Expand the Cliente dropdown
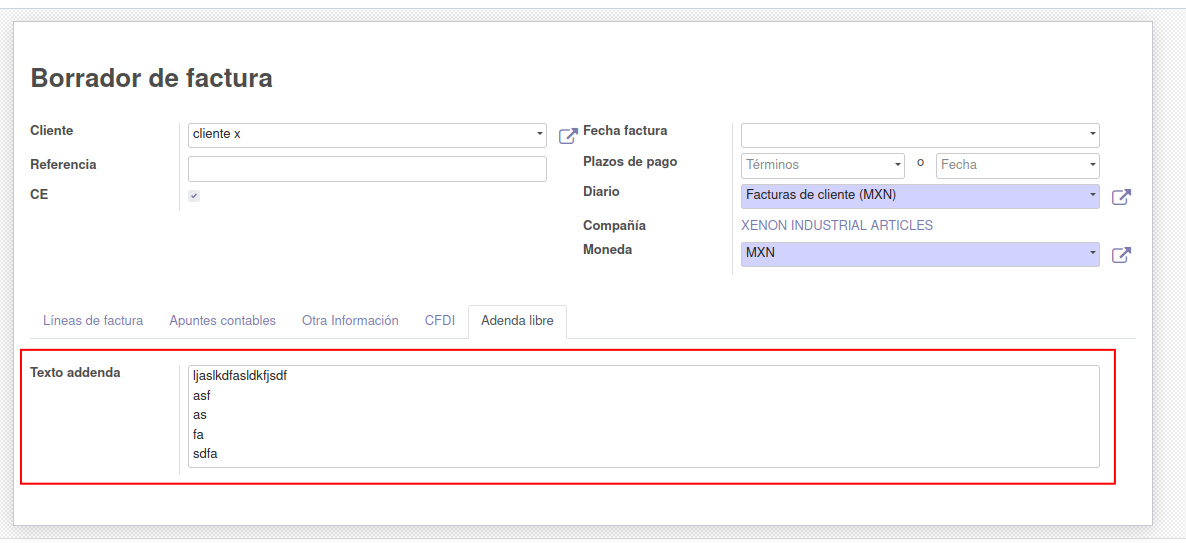This screenshot has width=1186, height=543. click(x=539, y=135)
